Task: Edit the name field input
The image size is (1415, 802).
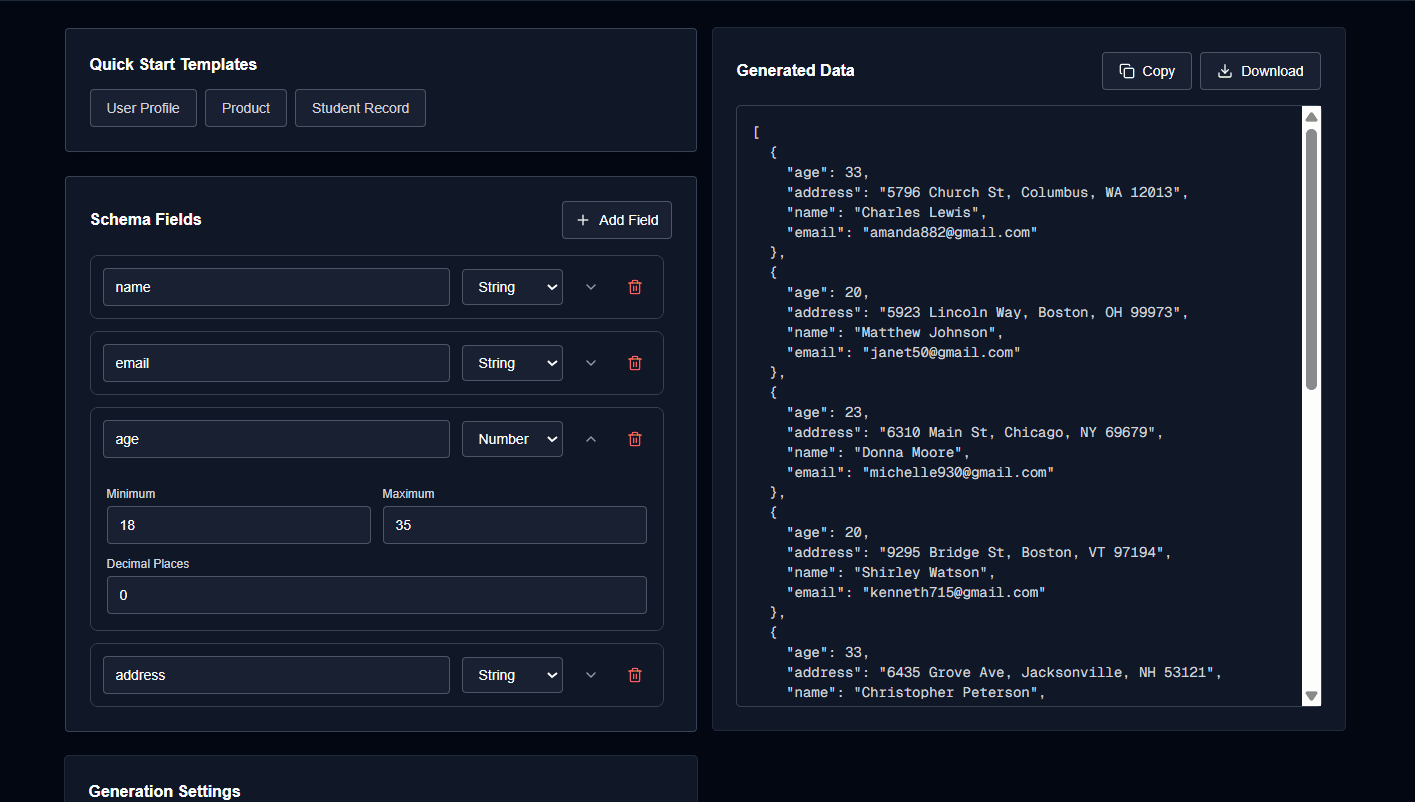Action: (276, 287)
